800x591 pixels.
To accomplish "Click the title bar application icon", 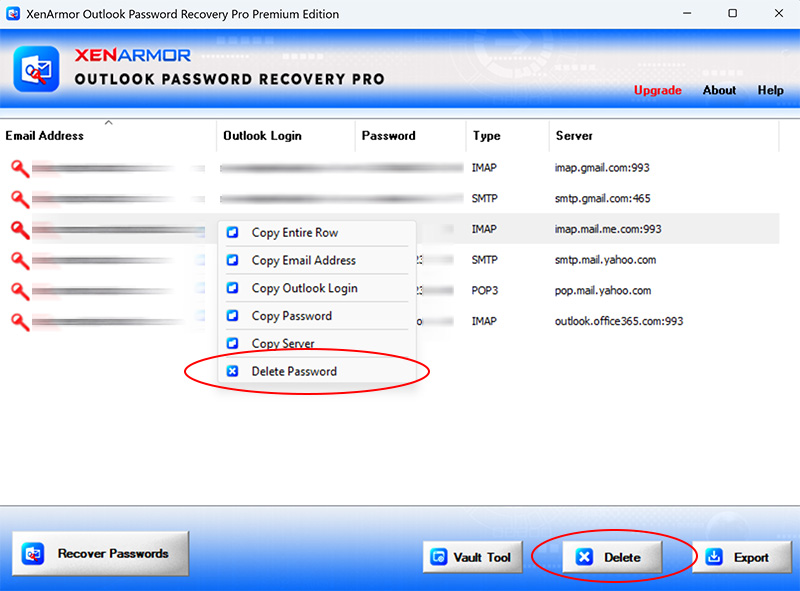I will tap(13, 13).
